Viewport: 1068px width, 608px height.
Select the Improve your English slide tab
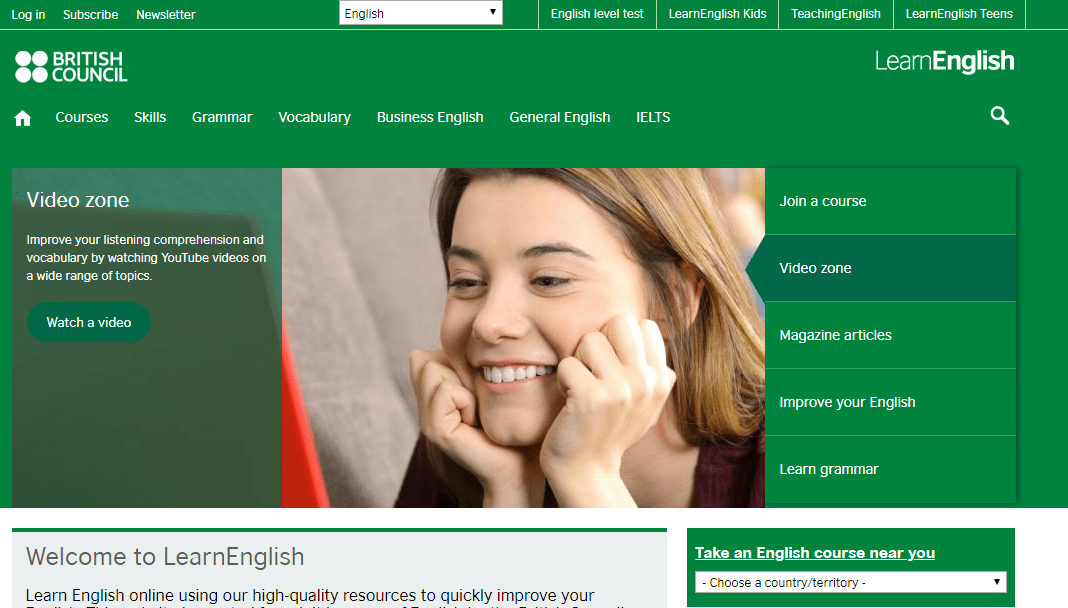click(890, 402)
